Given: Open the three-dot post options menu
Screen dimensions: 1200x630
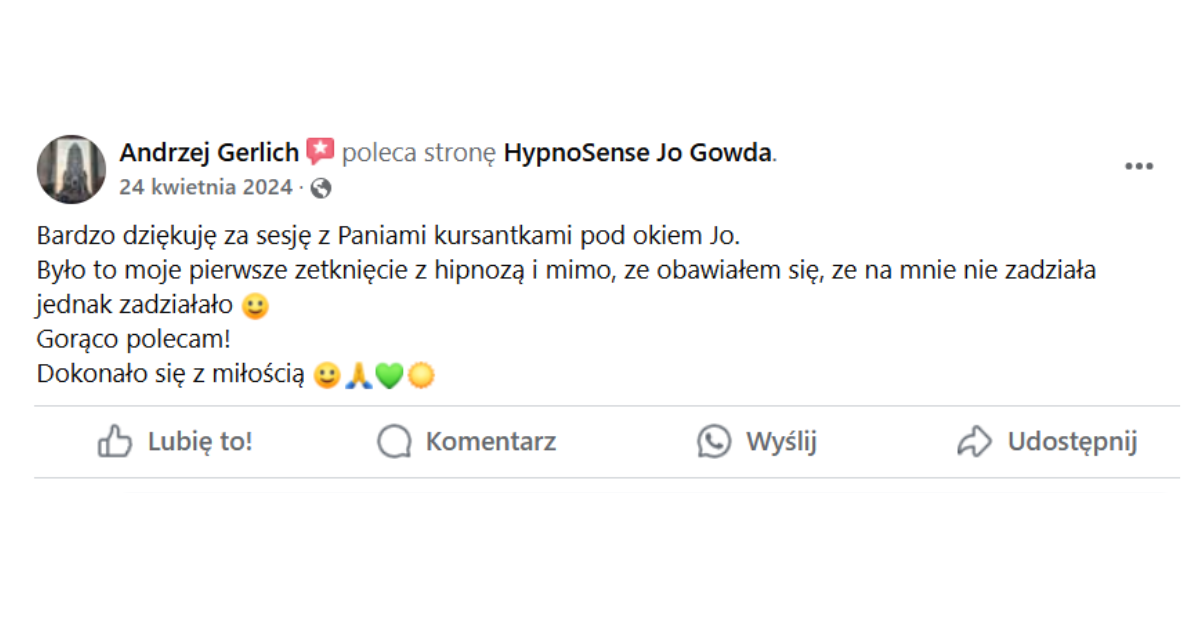Looking at the screenshot, I should point(1139,167).
